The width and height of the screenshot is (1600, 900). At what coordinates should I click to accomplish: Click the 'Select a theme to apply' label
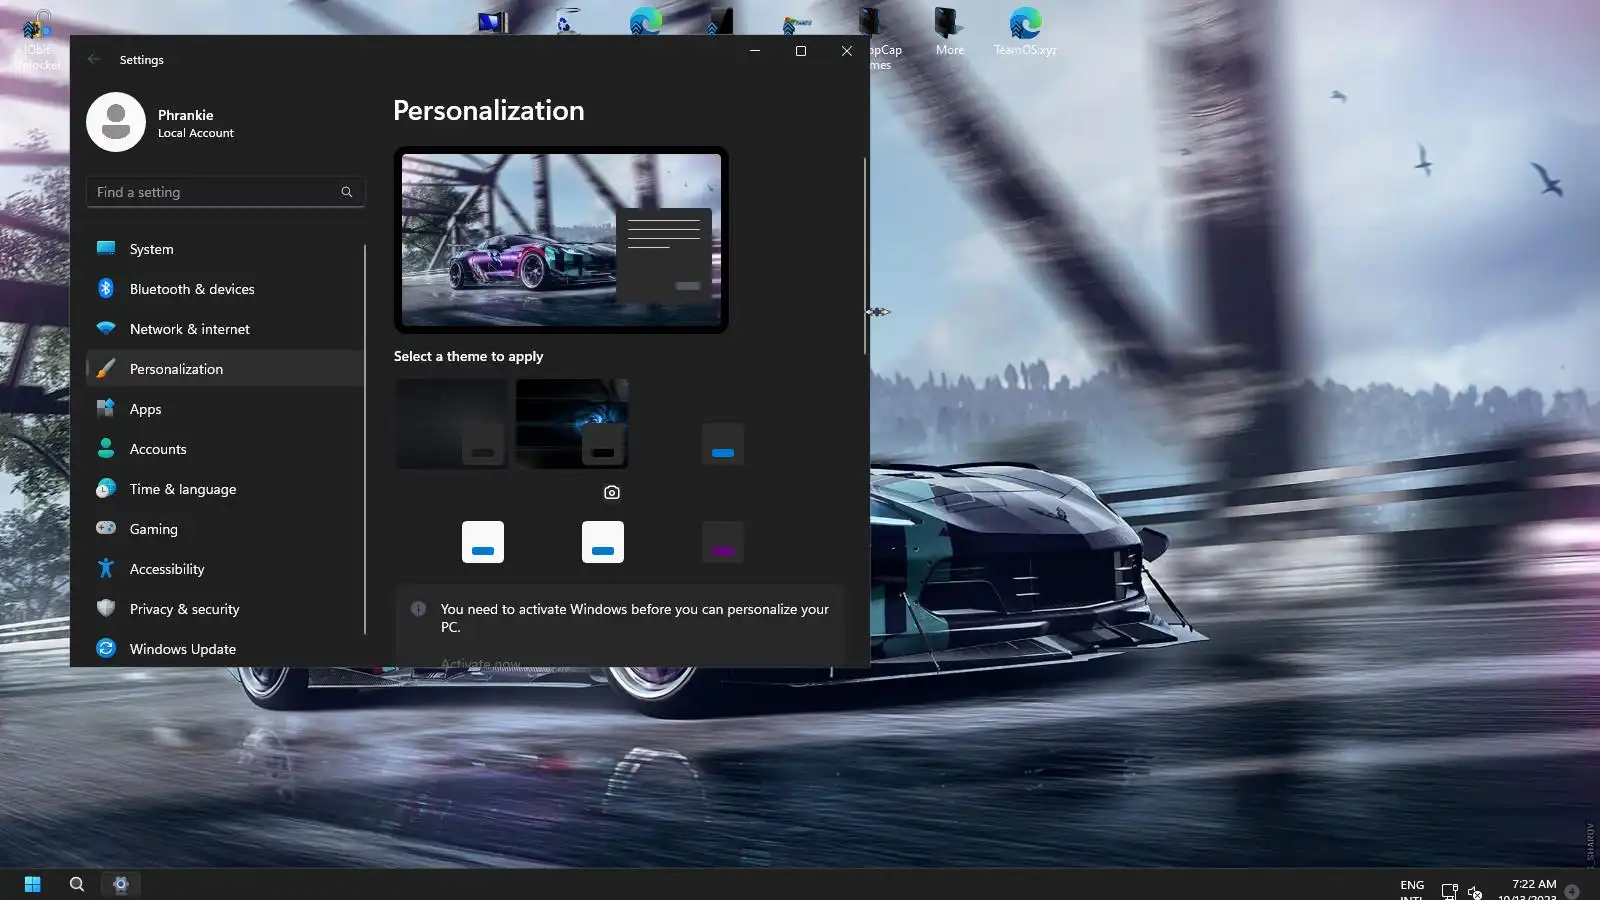(469, 356)
